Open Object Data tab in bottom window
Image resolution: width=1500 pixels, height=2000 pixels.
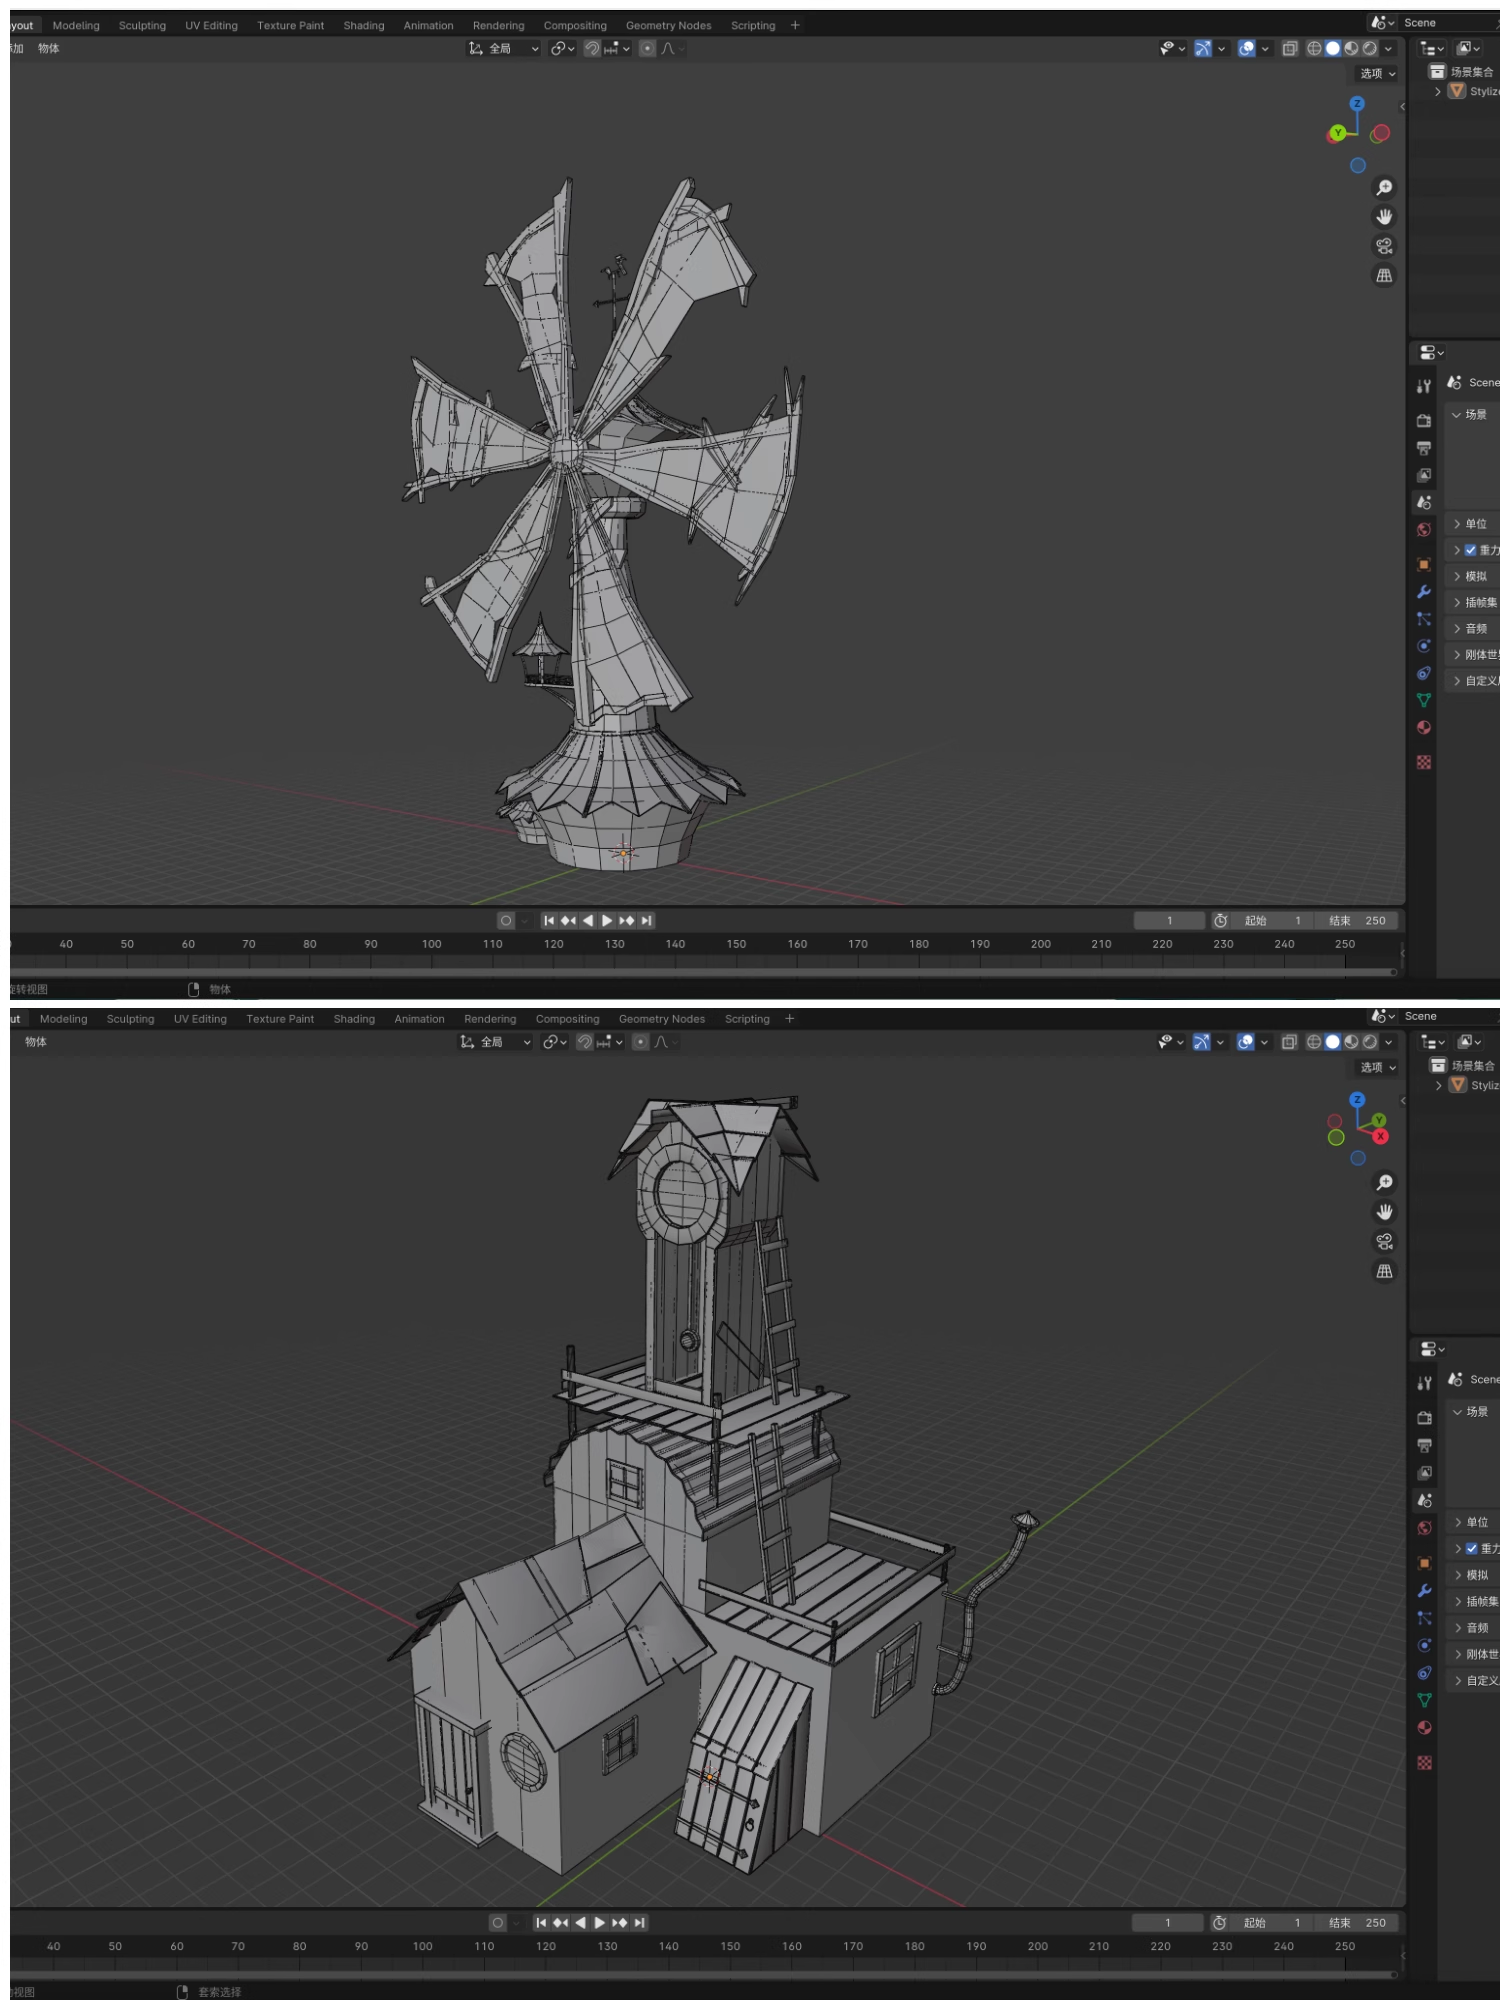pyautogui.click(x=1425, y=1700)
